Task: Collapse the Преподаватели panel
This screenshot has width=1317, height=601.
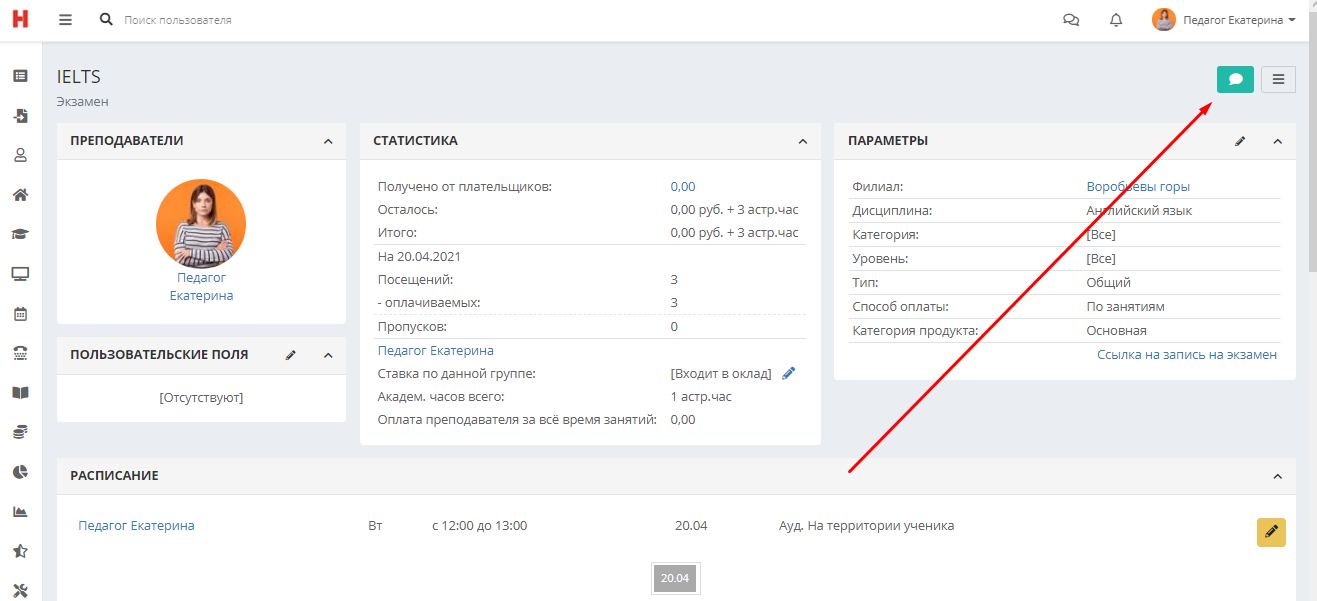Action: pyautogui.click(x=328, y=142)
